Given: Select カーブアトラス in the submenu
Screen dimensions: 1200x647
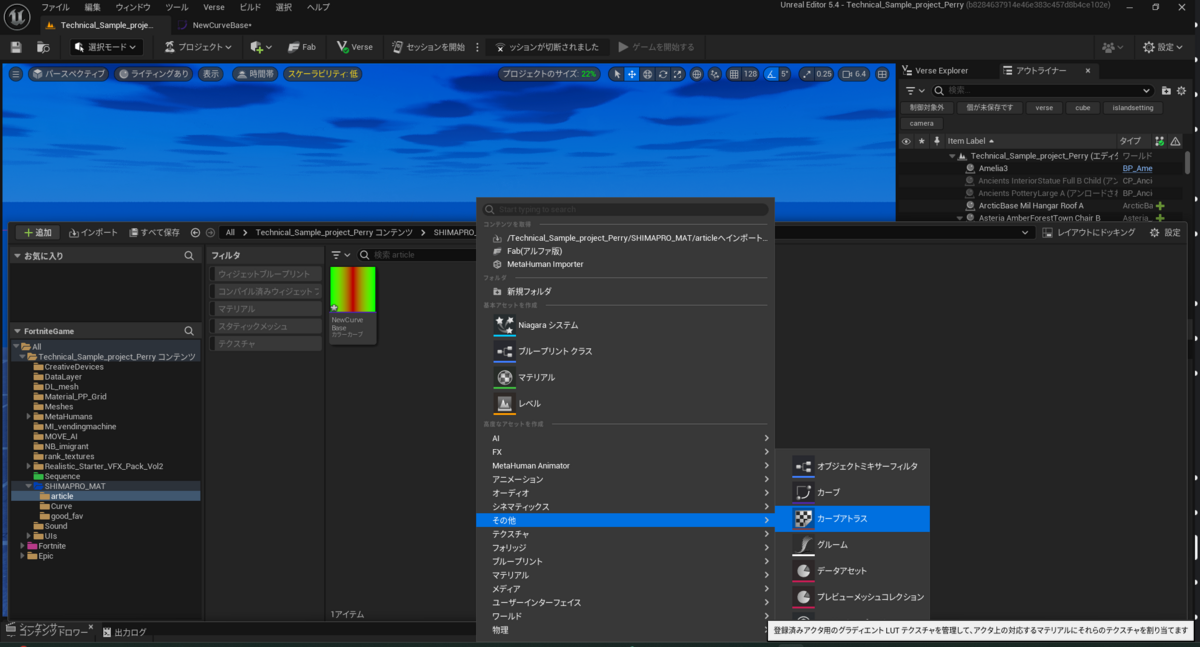Looking at the screenshot, I should [x=852, y=519].
